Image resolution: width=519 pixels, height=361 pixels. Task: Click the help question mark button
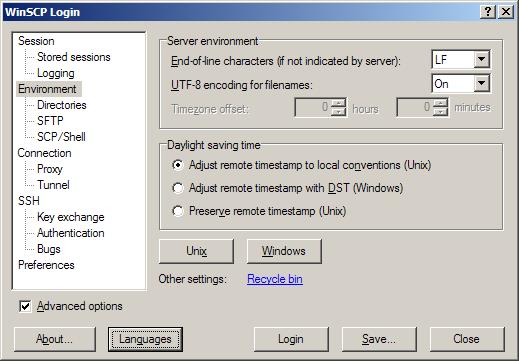(488, 12)
